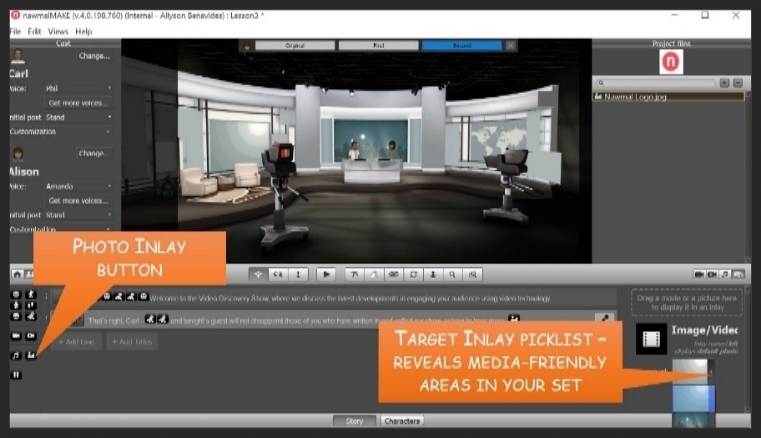Screen dimensions: 761x438
Task: Close the preview tab bar with X
Action: 511,46
